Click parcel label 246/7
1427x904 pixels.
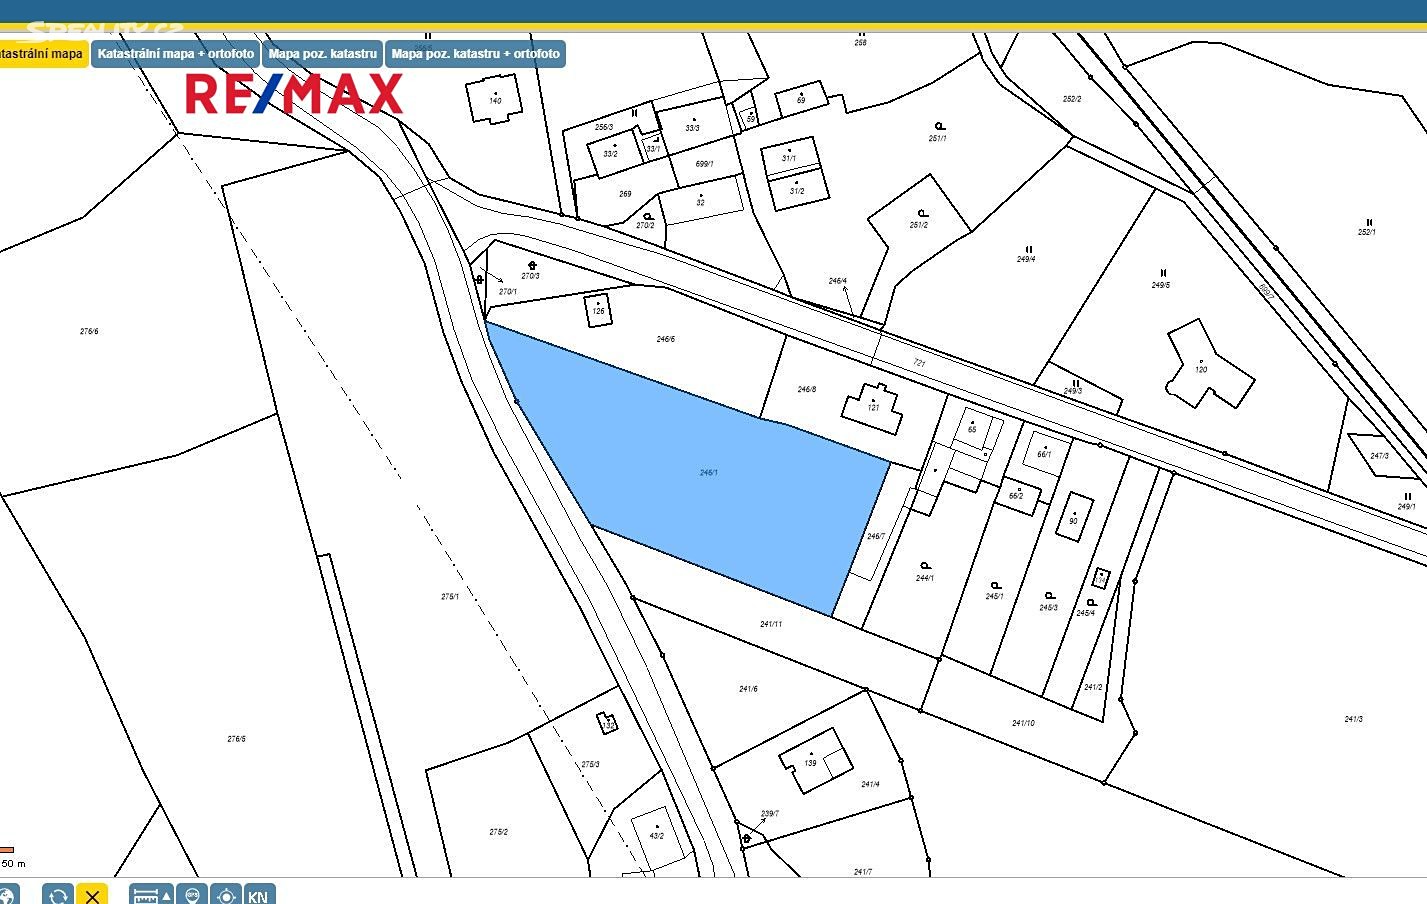click(876, 537)
